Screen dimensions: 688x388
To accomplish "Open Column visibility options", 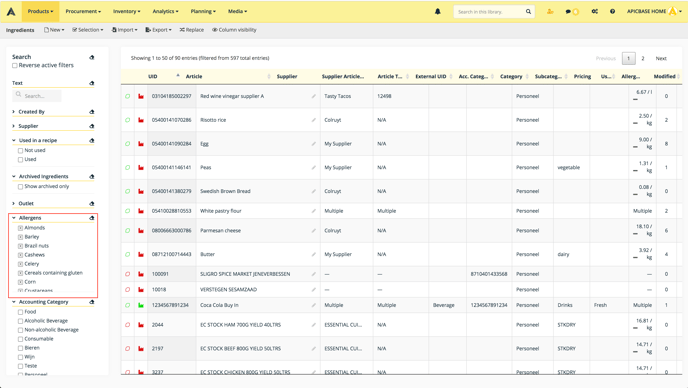I will [234, 30].
